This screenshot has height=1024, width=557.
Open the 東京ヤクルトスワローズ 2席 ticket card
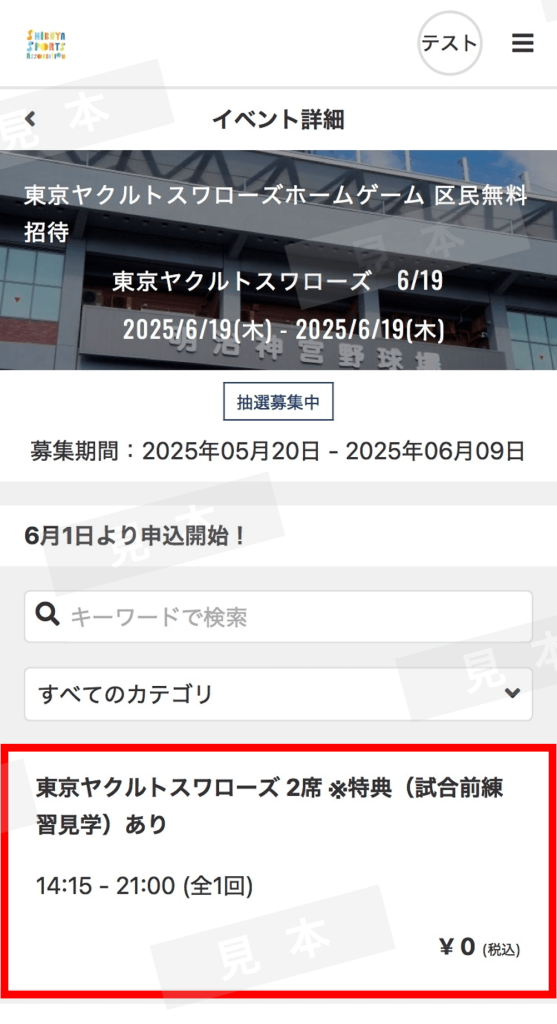(x=278, y=870)
